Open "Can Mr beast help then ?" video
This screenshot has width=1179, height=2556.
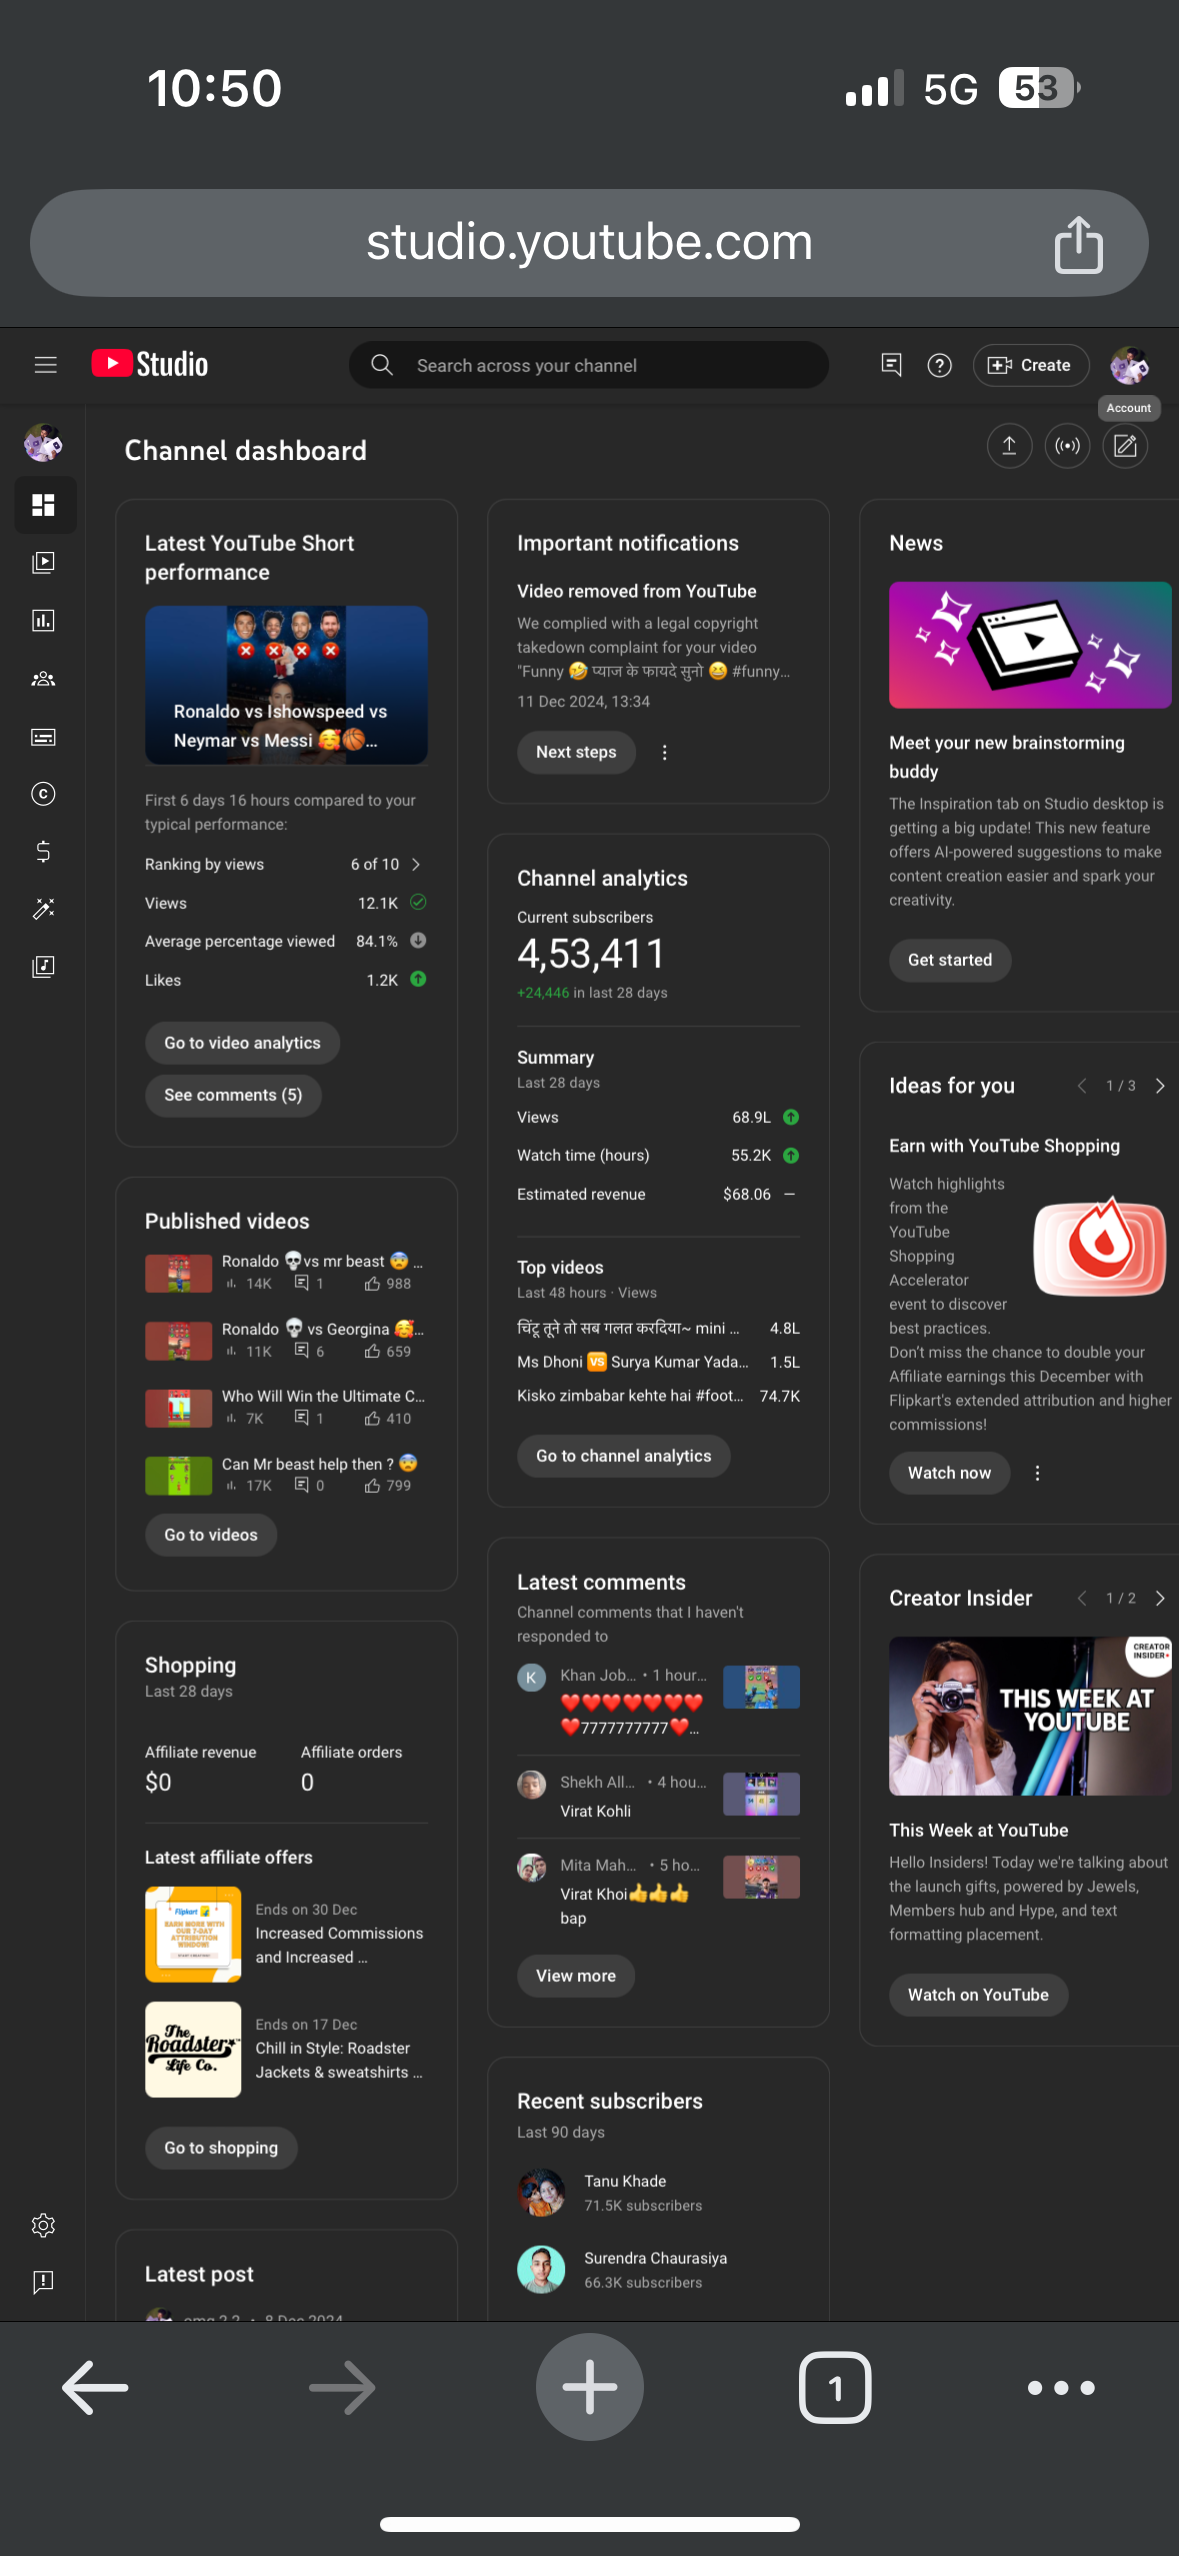pos(286,1474)
